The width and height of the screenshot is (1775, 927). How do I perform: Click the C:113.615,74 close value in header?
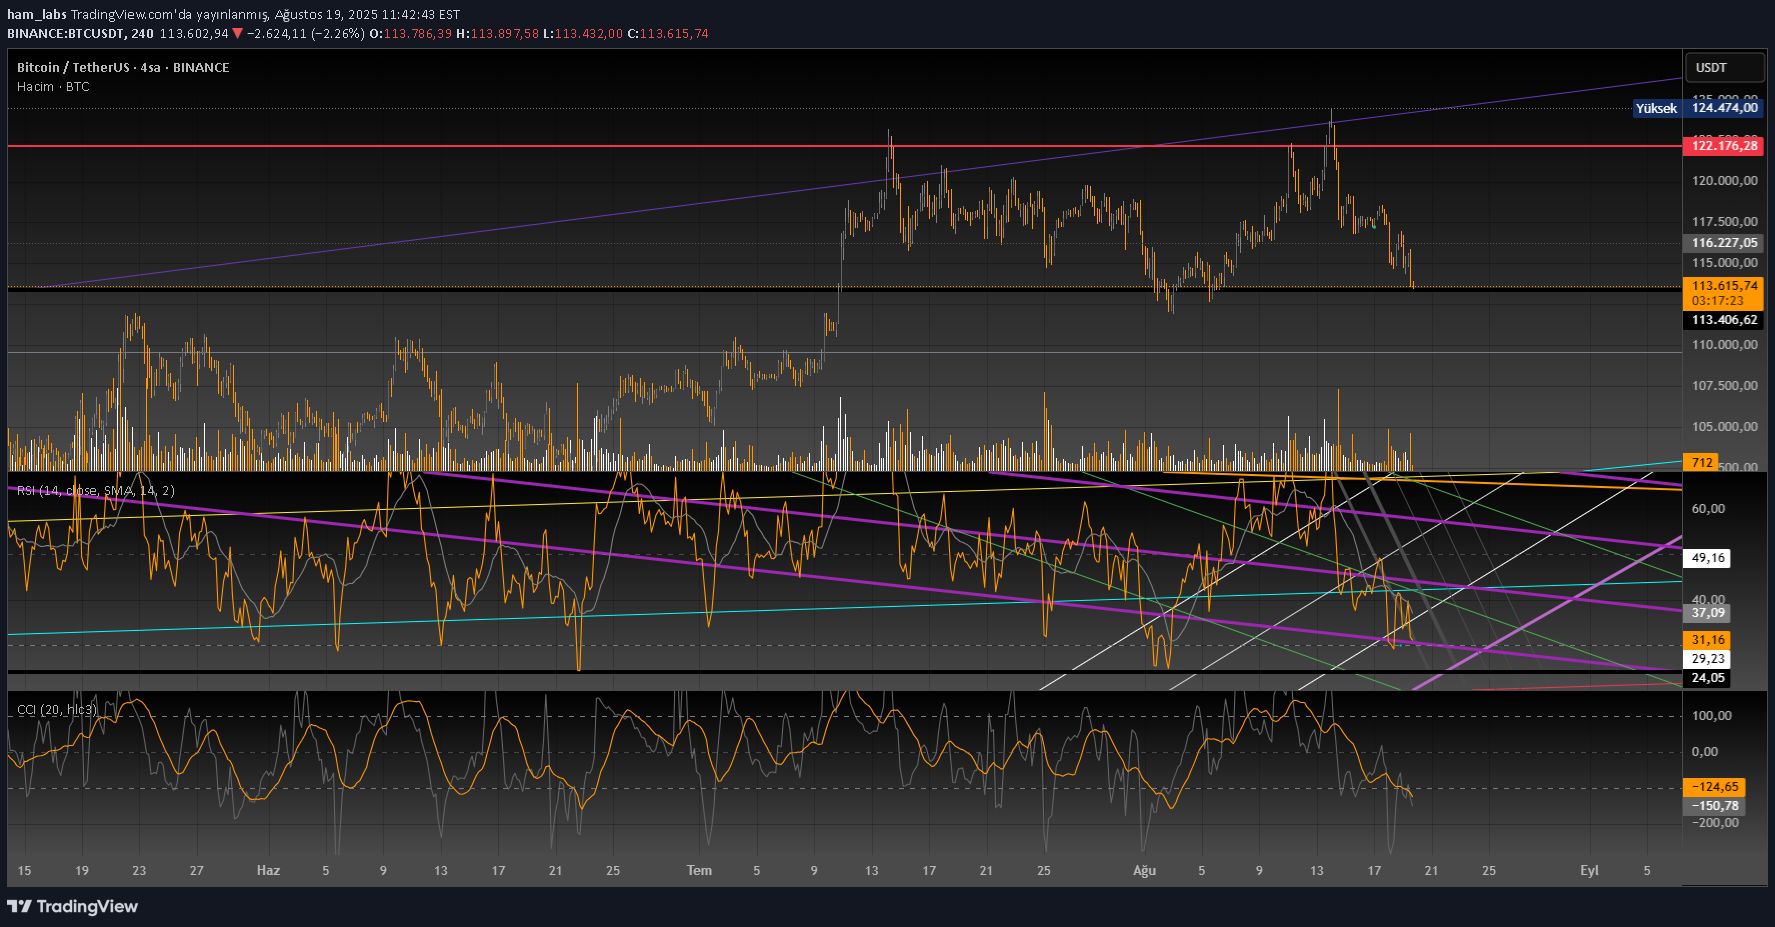[x=668, y=33]
